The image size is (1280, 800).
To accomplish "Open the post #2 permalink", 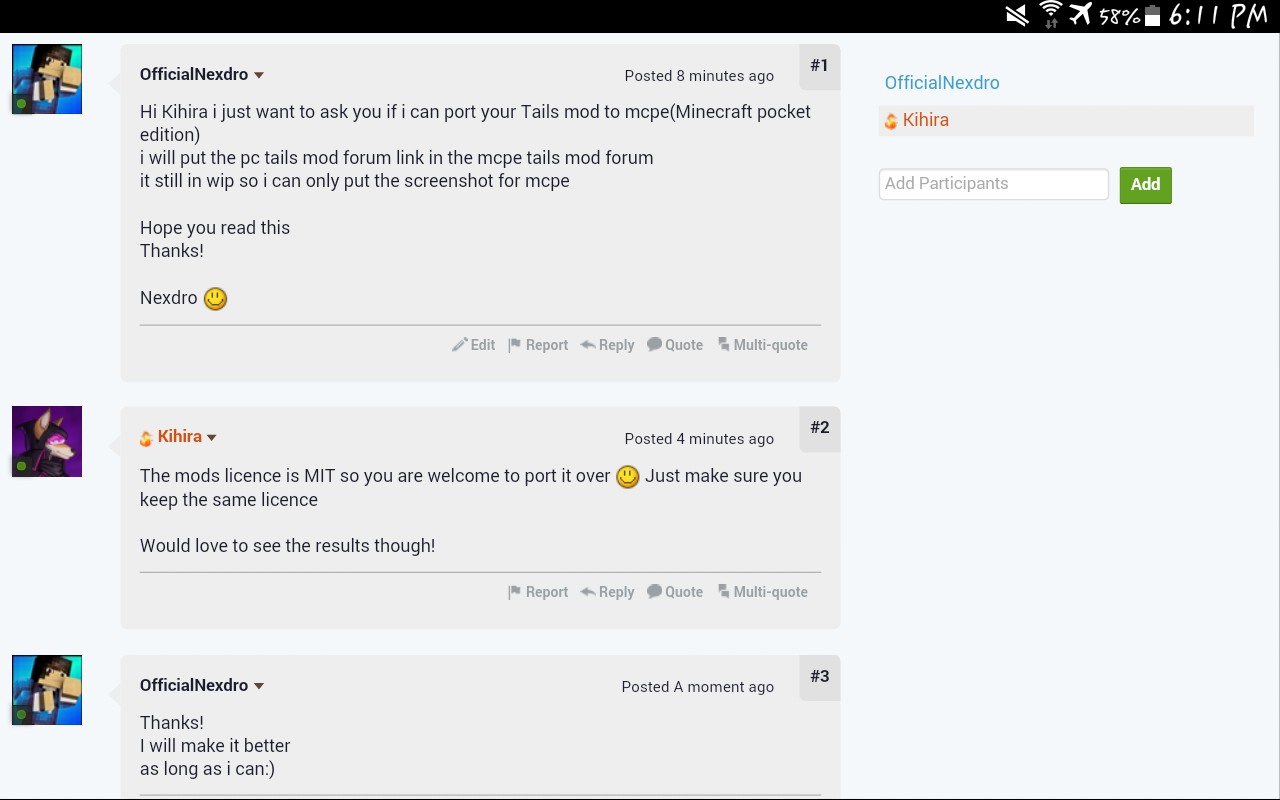I will [x=819, y=428].
